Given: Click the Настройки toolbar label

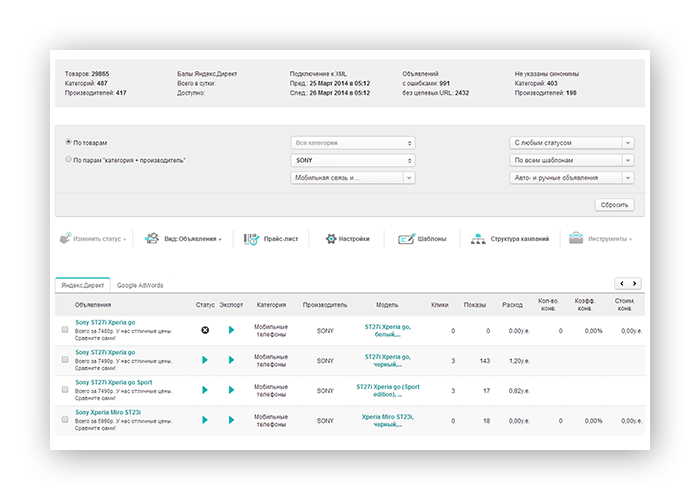Looking at the screenshot, I should [354, 239].
